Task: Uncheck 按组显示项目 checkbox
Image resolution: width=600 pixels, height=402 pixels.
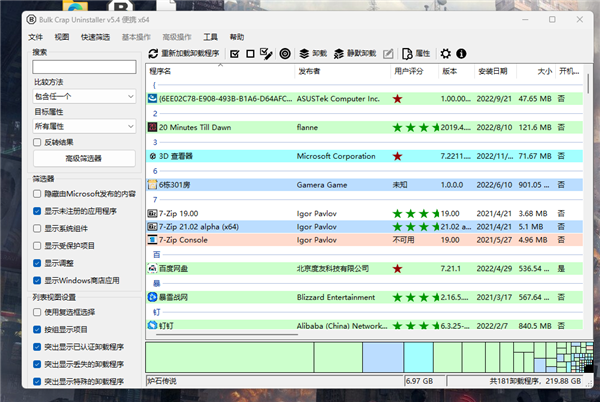Action: pos(37,329)
